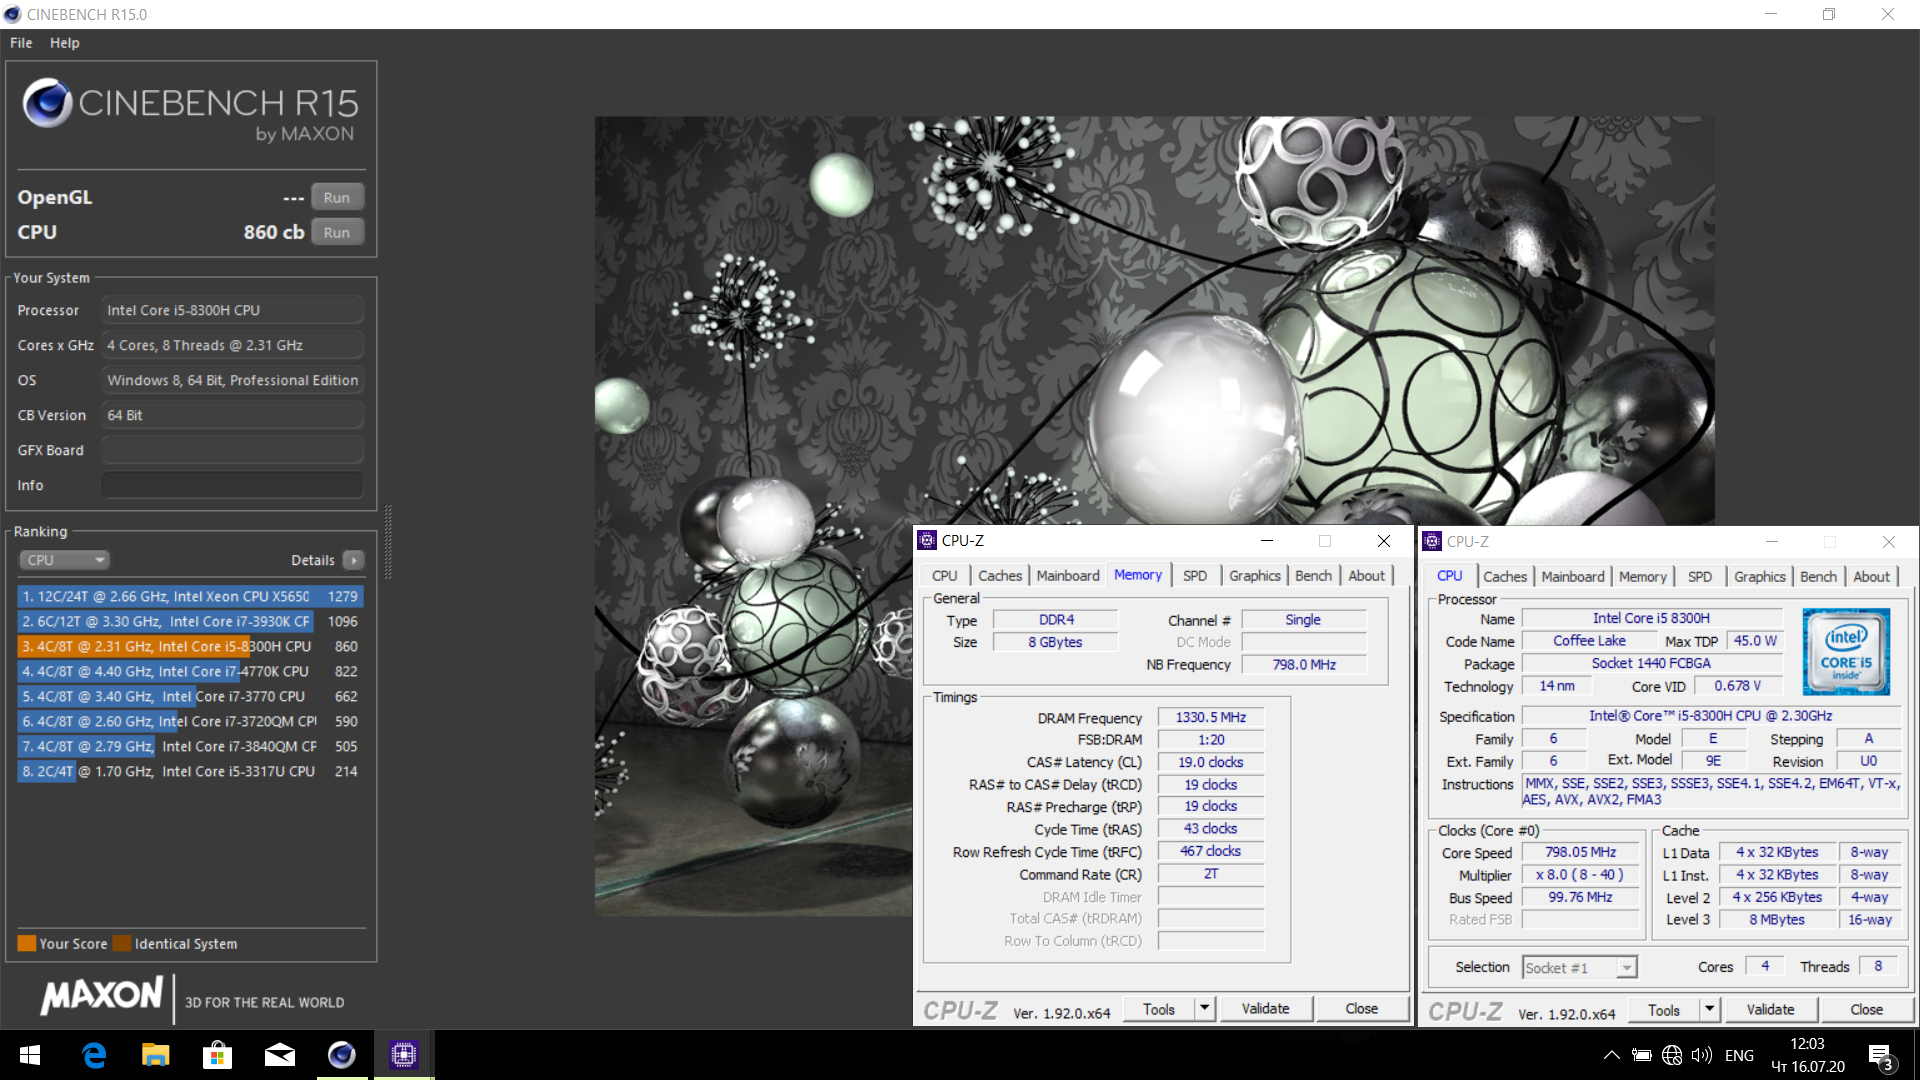Click Close button in left CPU-Z
This screenshot has width=1920, height=1080.
1361,1009
